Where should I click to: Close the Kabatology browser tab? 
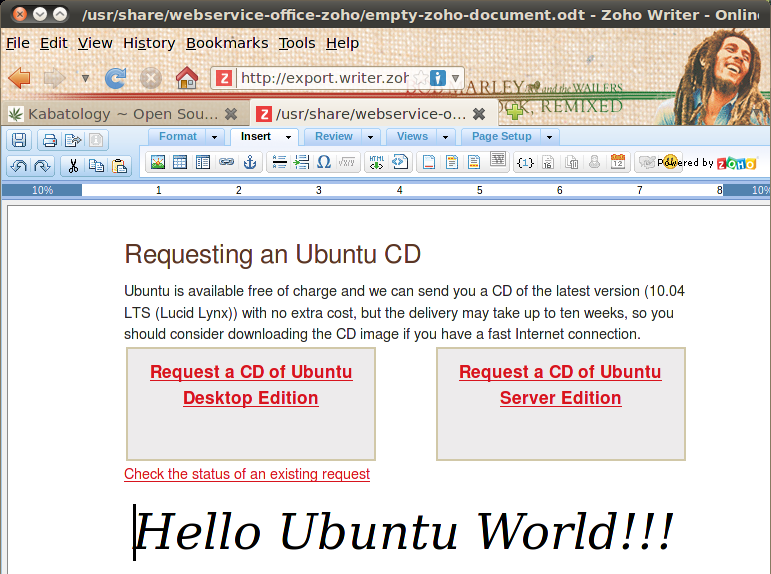pos(231,114)
